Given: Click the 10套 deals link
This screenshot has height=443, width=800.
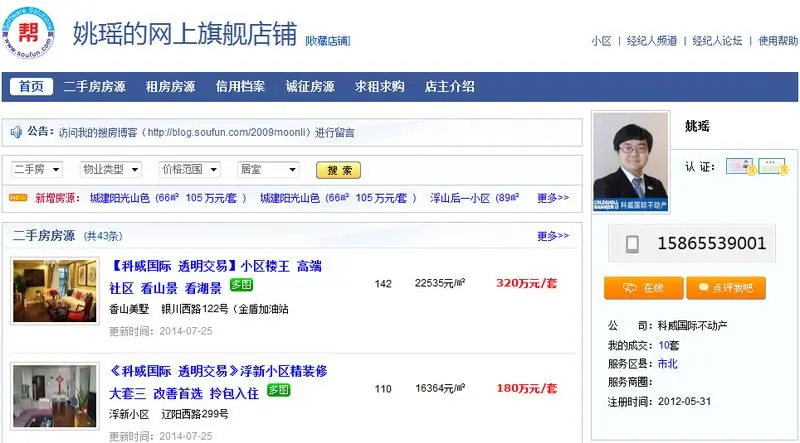Looking at the screenshot, I should pos(668,346).
